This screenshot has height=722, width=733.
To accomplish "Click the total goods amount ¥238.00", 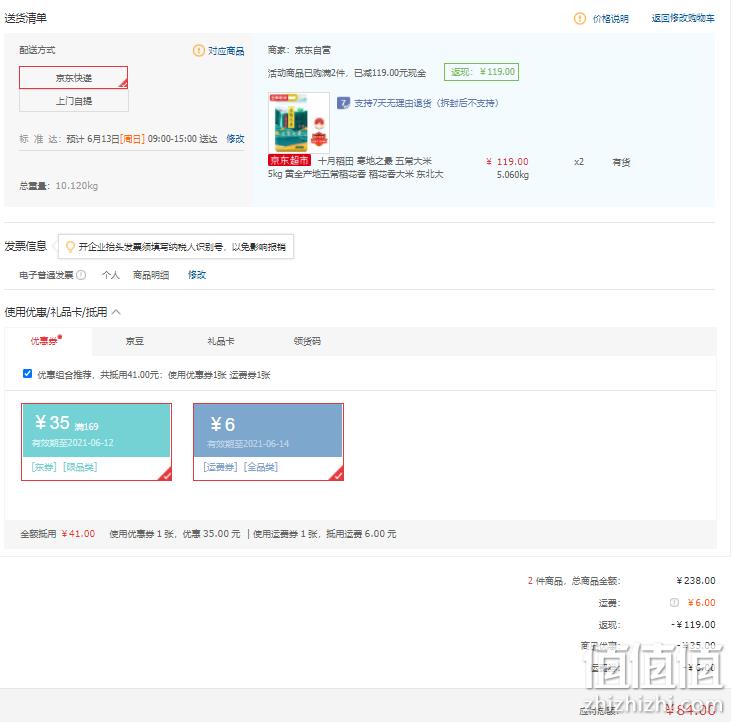I will coord(696,580).
